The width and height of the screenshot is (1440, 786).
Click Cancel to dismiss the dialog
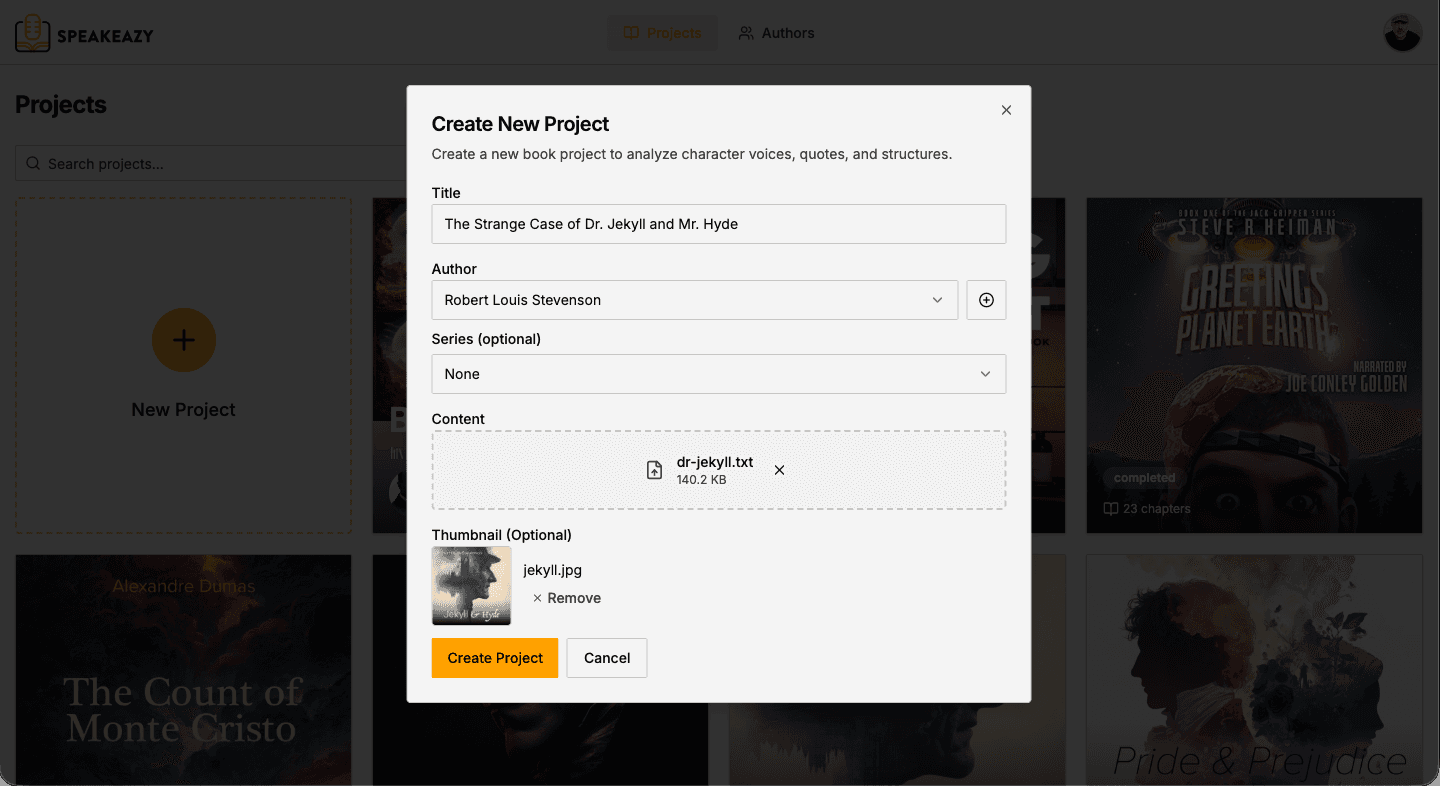(606, 658)
